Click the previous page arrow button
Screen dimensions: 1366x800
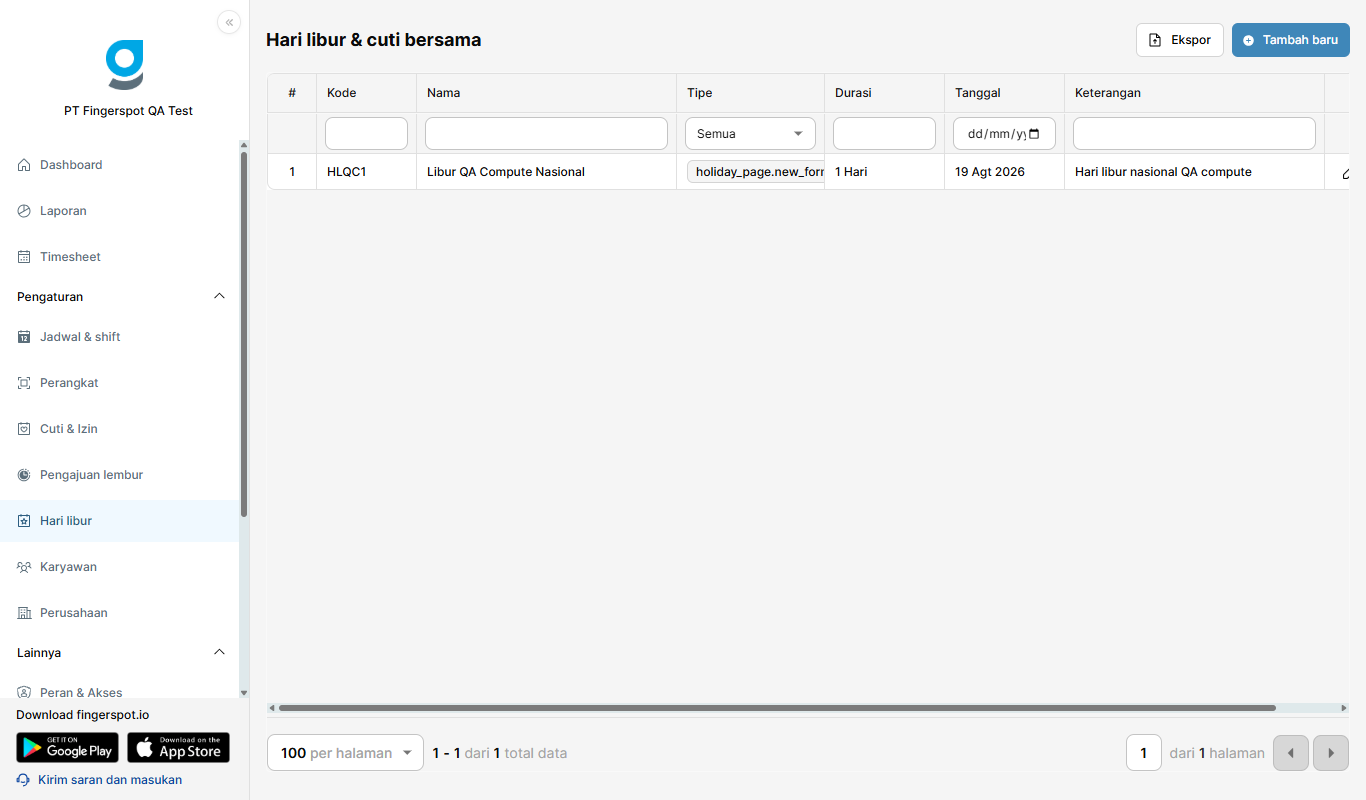click(1291, 753)
